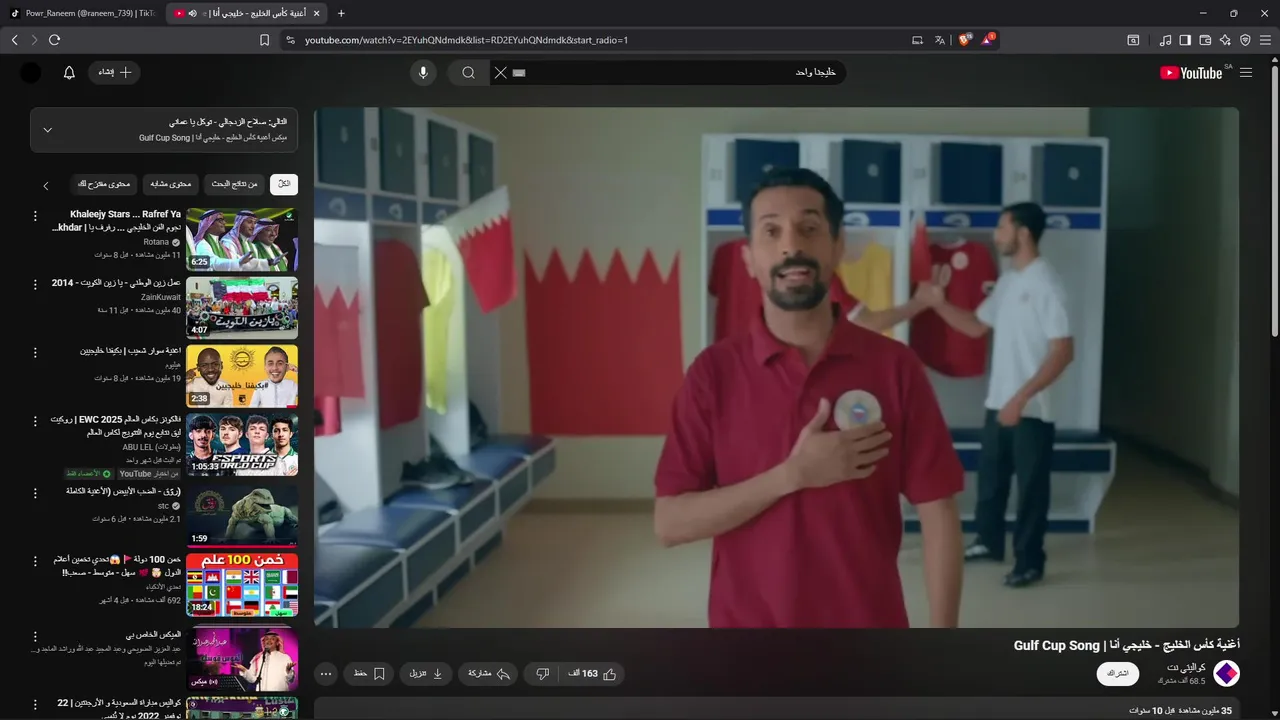The width and height of the screenshot is (1280, 720).
Task: Open the browser main menu
Action: pyautogui.click(x=1265, y=40)
